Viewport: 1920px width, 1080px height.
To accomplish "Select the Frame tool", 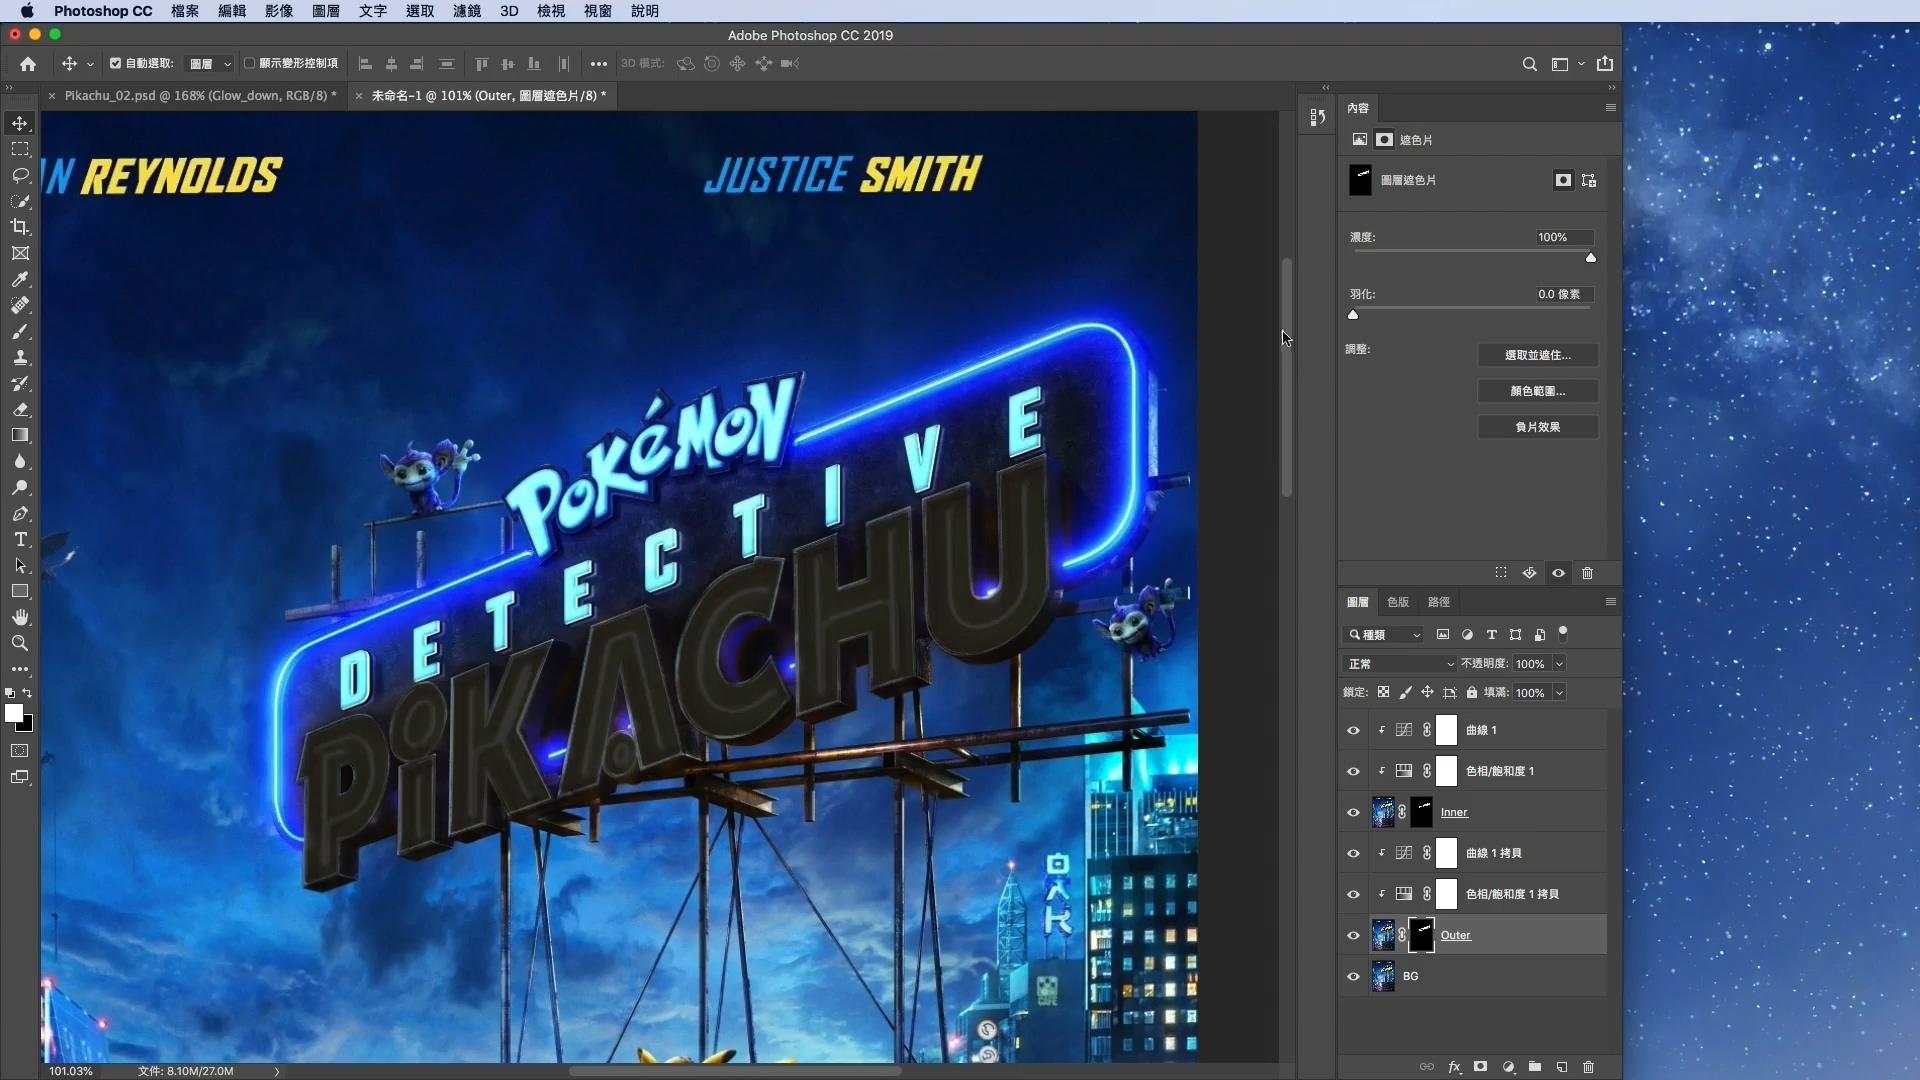I will click(20, 253).
